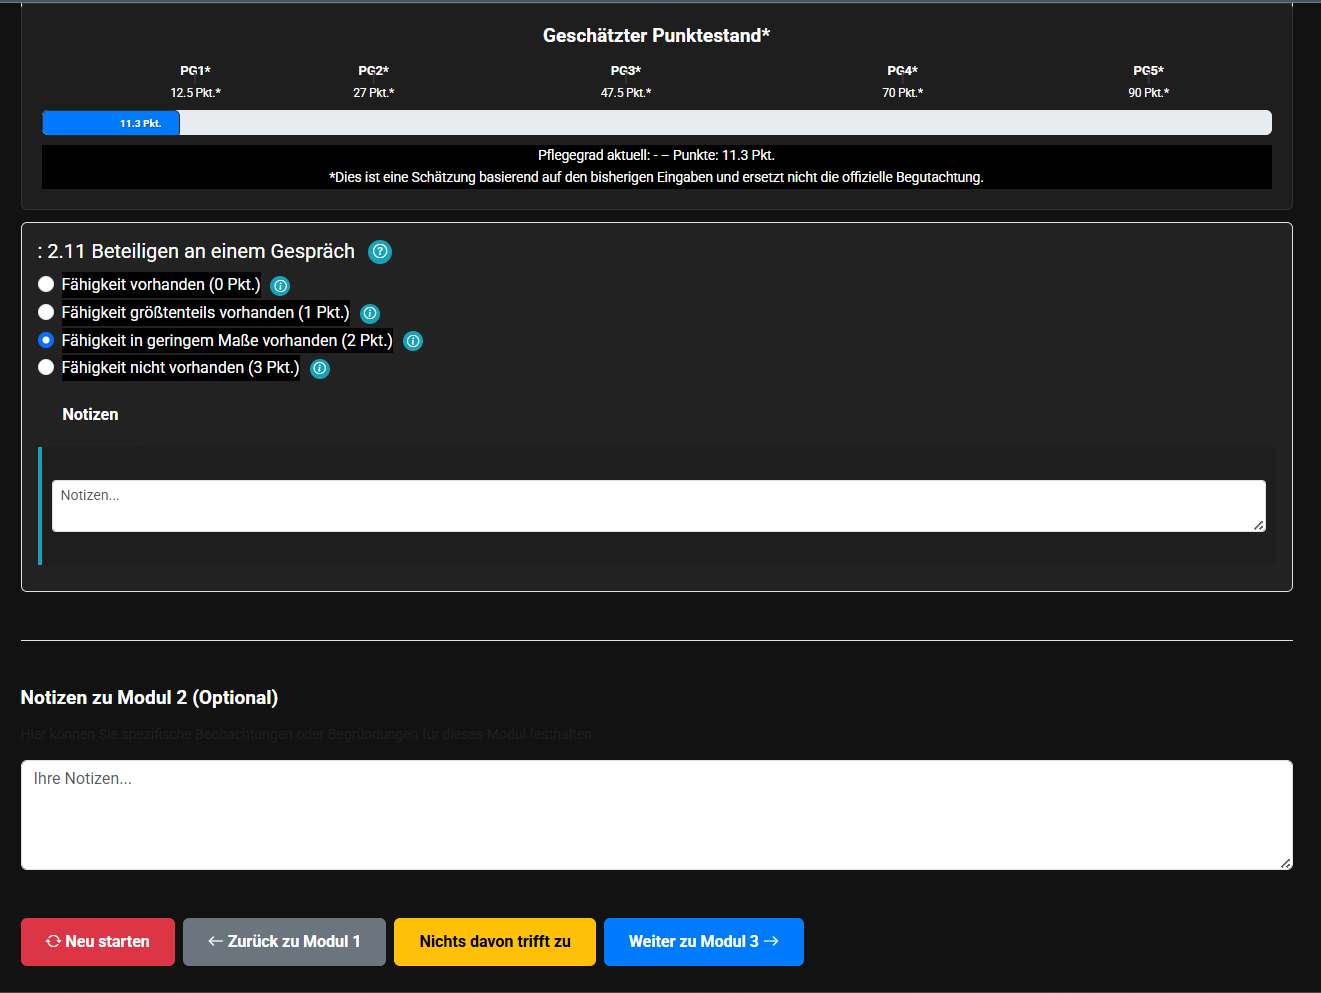This screenshot has height=993, width=1321.
Task: Click resize corner of module notes textarea
Action: [1285, 862]
